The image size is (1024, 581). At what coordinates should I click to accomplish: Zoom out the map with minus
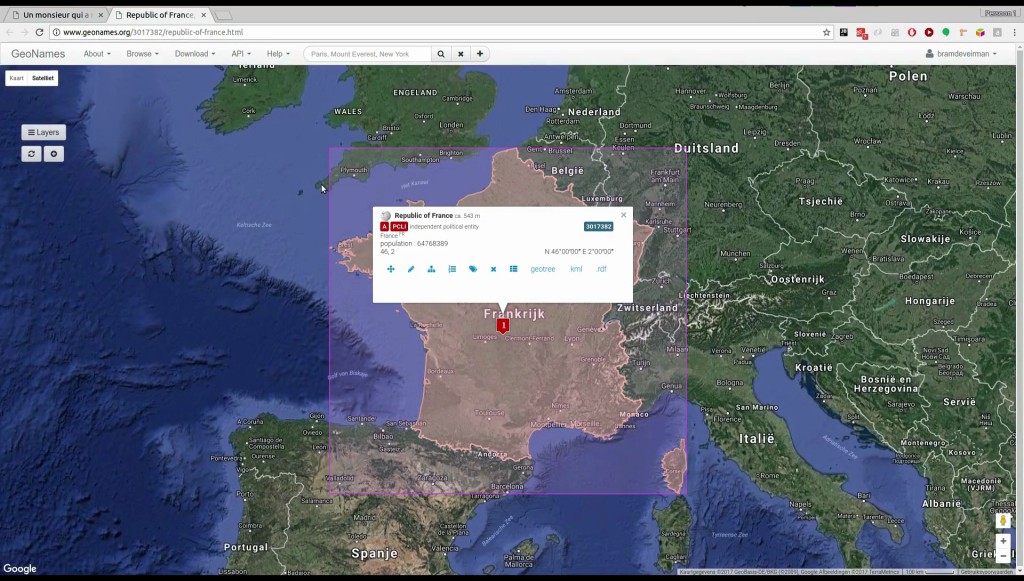tap(1003, 556)
